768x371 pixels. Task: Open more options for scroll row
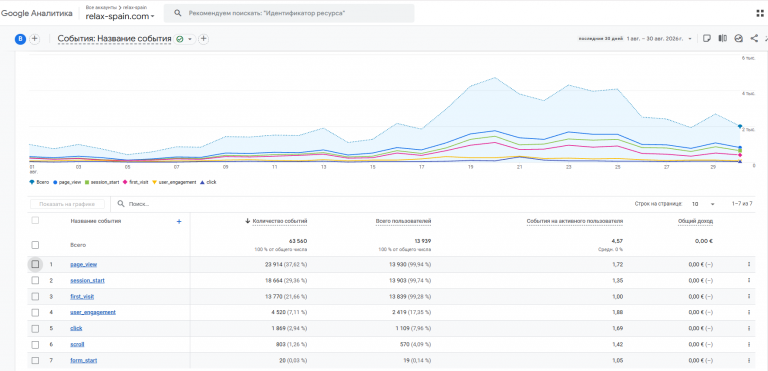click(x=749, y=345)
